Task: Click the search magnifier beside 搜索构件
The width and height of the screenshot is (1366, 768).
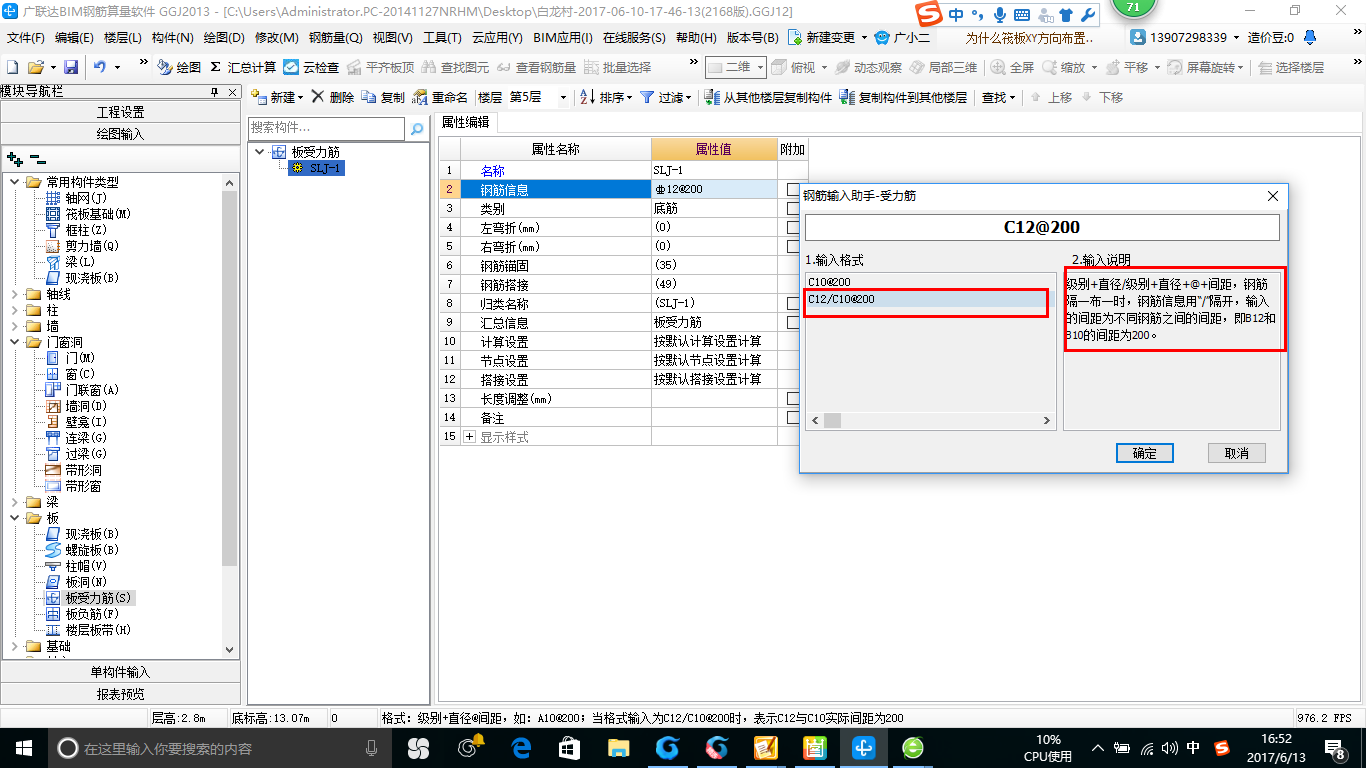Action: coord(417,129)
